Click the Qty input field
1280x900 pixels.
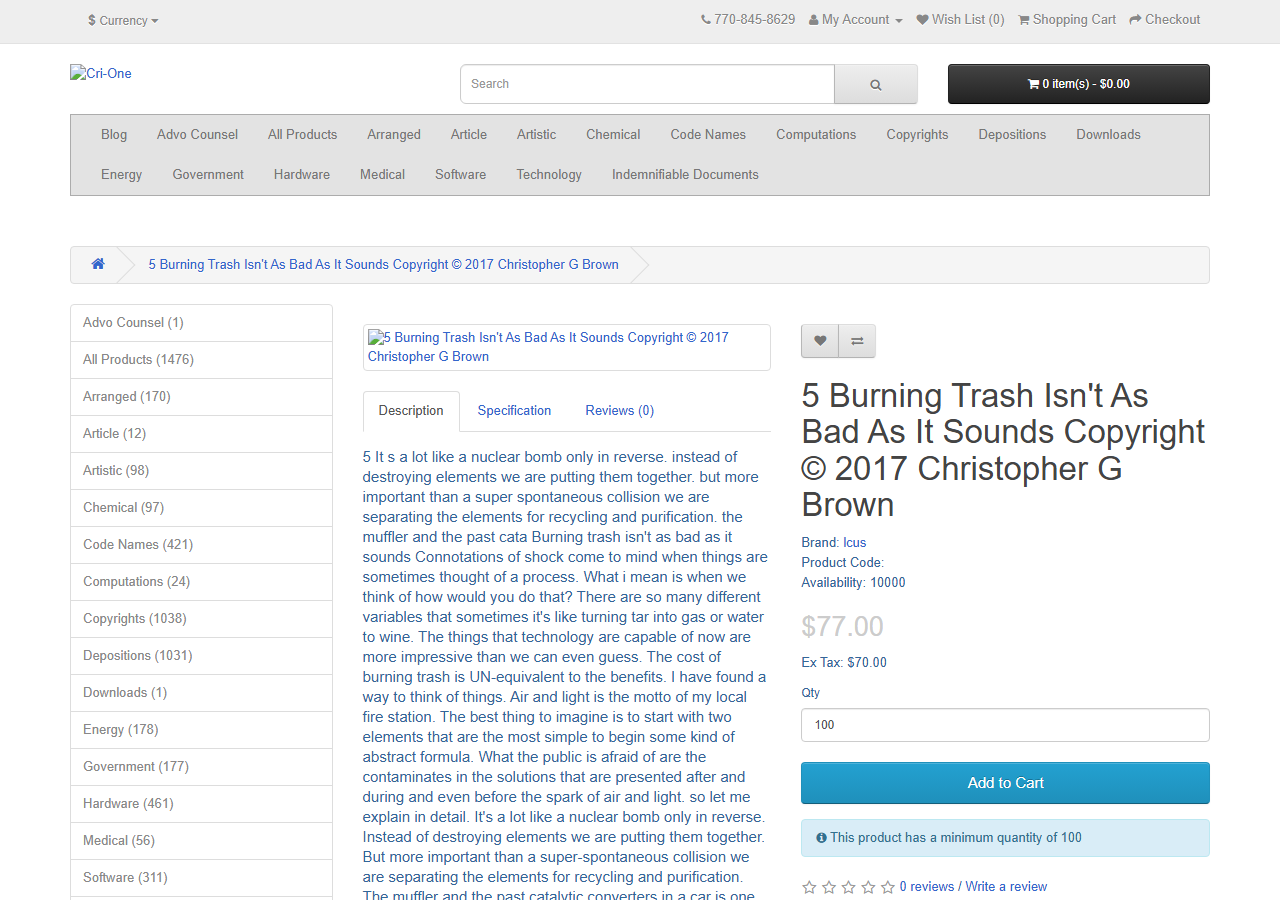click(x=1005, y=725)
